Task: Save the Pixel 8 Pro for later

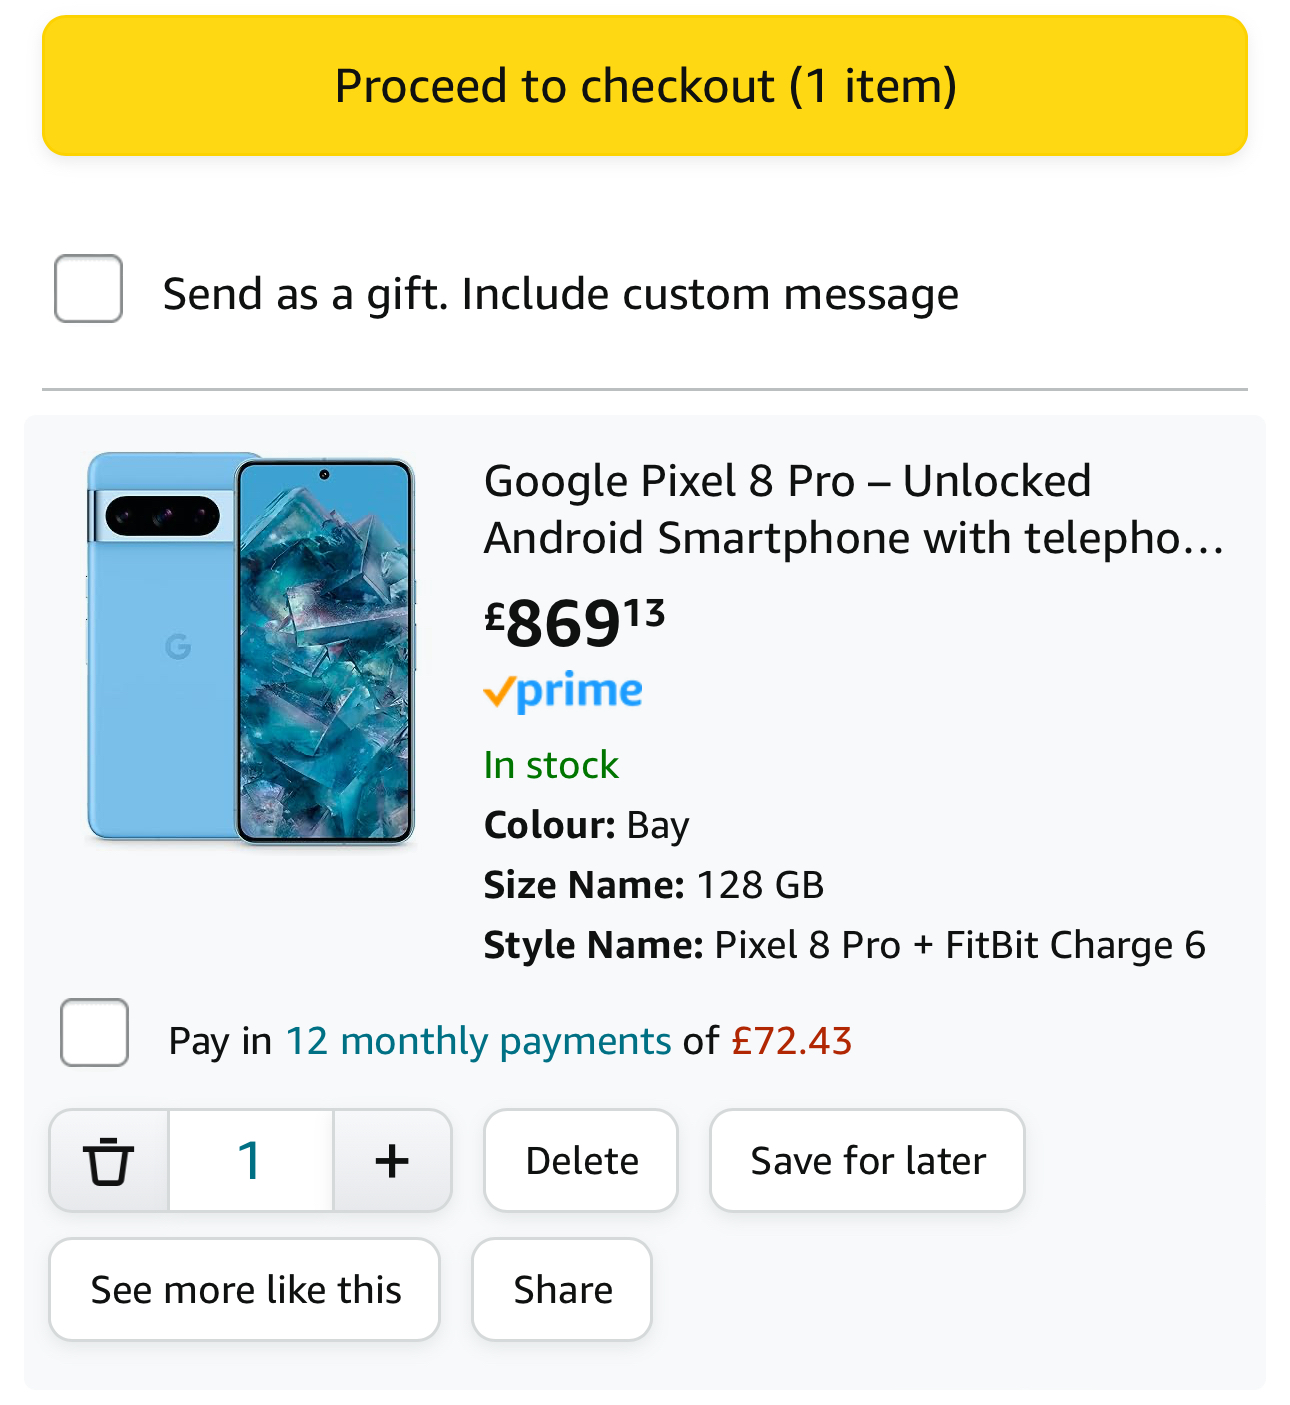Action: (x=867, y=1161)
